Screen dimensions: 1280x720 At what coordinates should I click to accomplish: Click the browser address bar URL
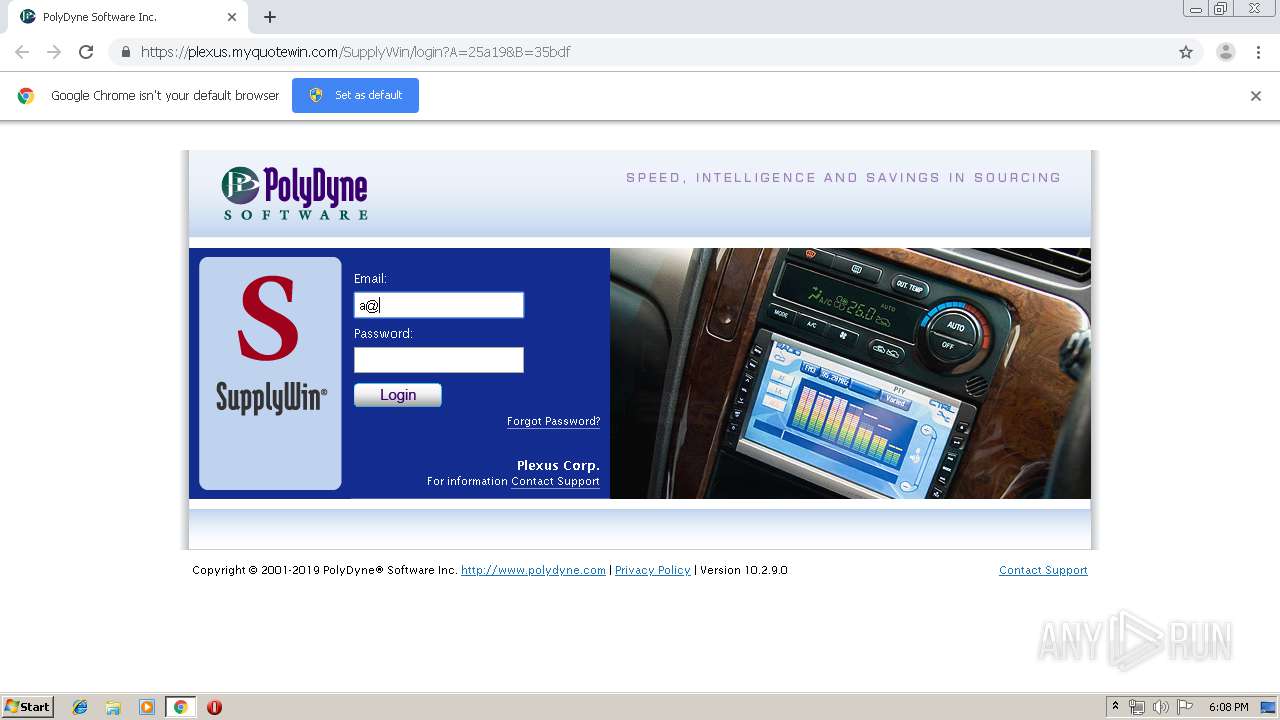point(355,52)
